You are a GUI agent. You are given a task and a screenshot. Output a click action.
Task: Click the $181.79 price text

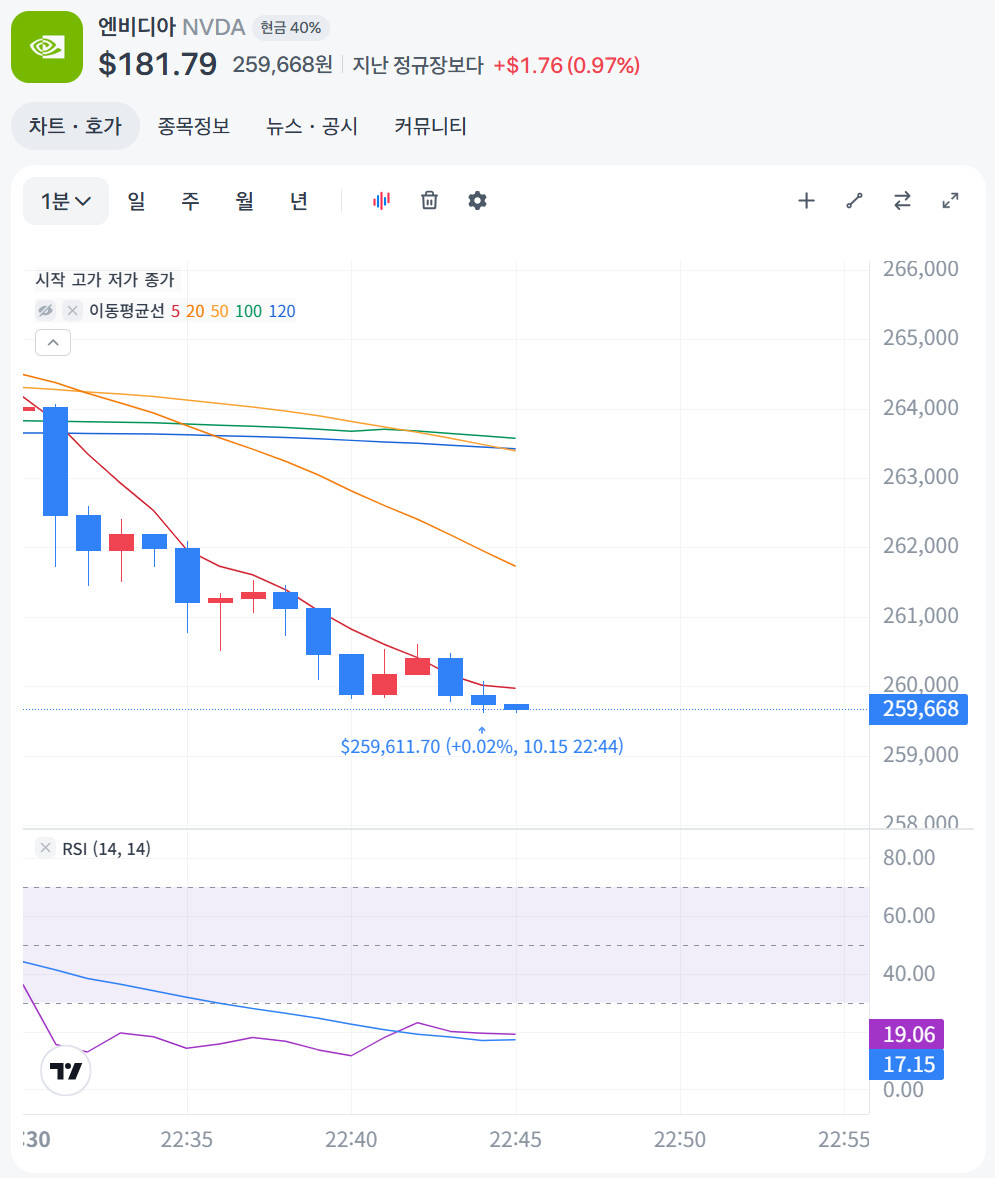pyautogui.click(x=158, y=64)
